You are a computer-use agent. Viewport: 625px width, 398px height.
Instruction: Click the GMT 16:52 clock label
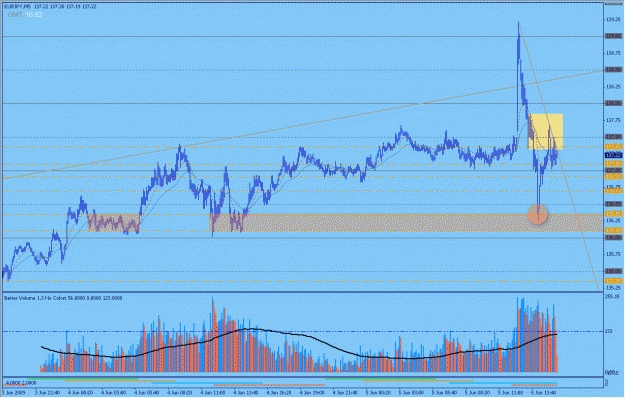25,15
